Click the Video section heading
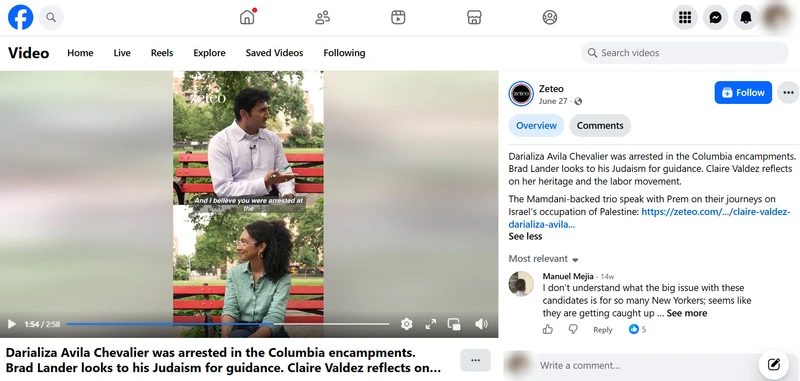 pyautogui.click(x=29, y=53)
